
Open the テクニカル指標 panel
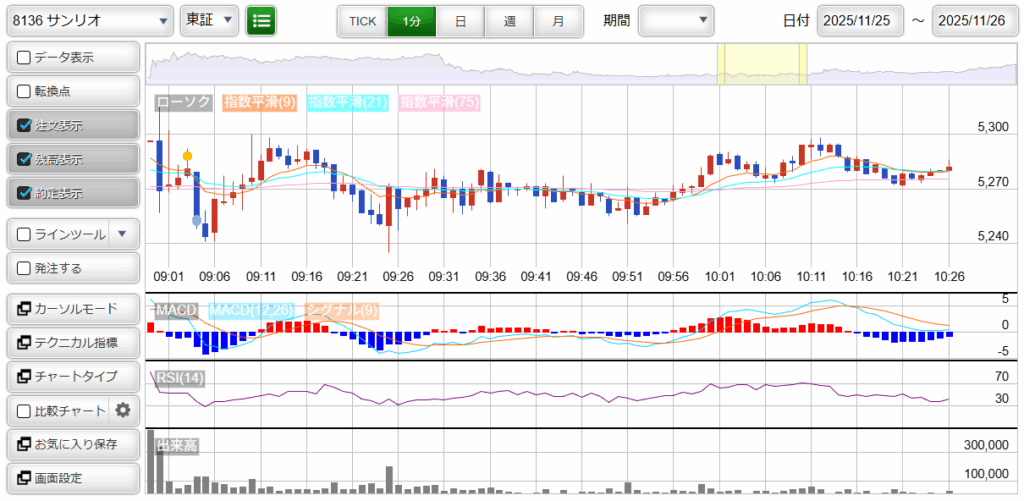73,342
